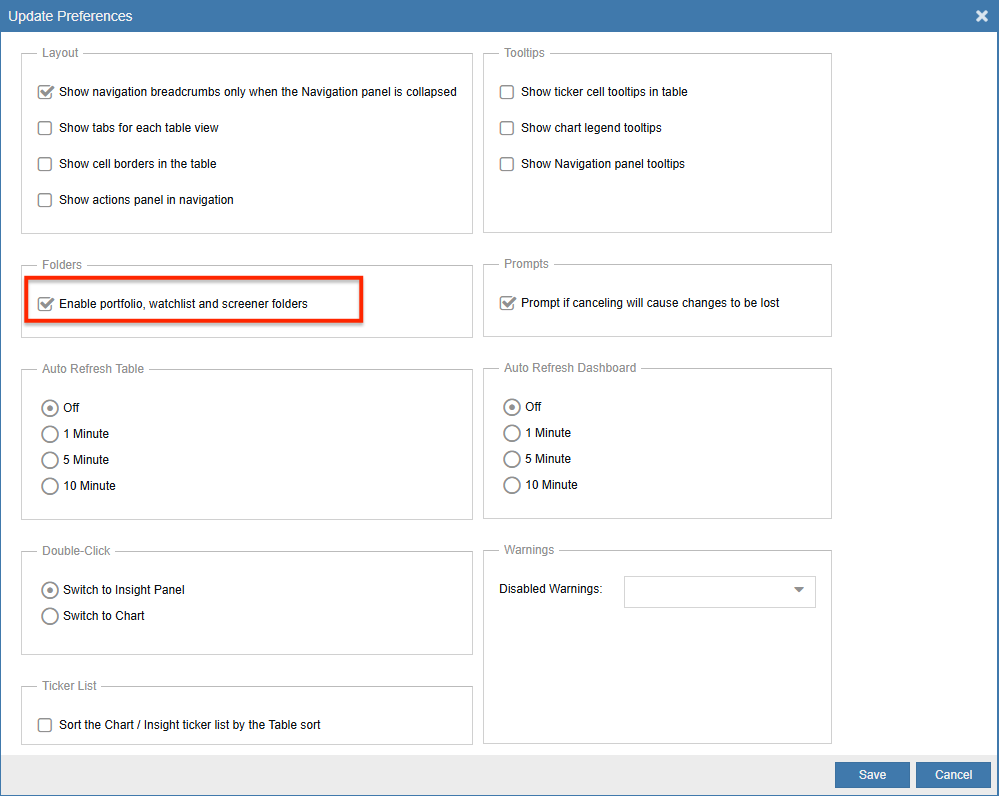Screen dimensions: 999x796
Task: Check Show cell borders in the table
Action: tap(45, 164)
